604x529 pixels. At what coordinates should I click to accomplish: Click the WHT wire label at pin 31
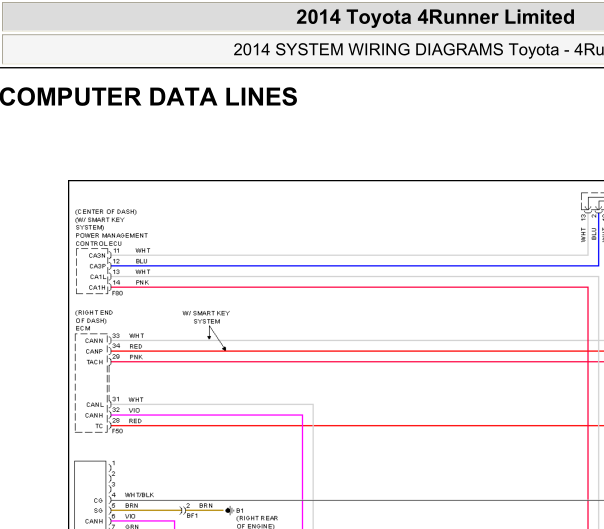click(x=136, y=400)
